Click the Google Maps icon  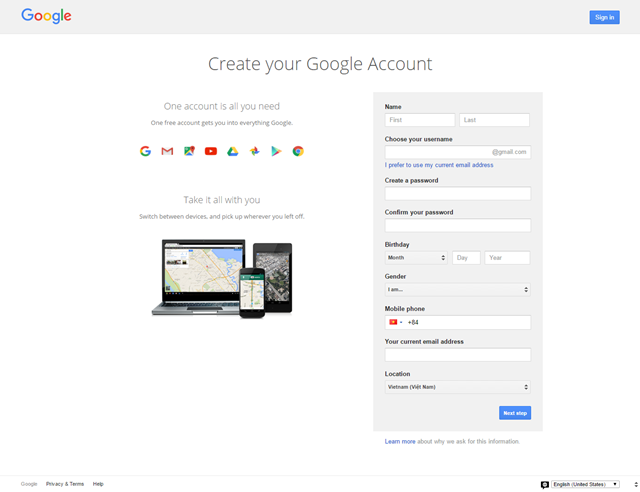pyautogui.click(x=189, y=151)
